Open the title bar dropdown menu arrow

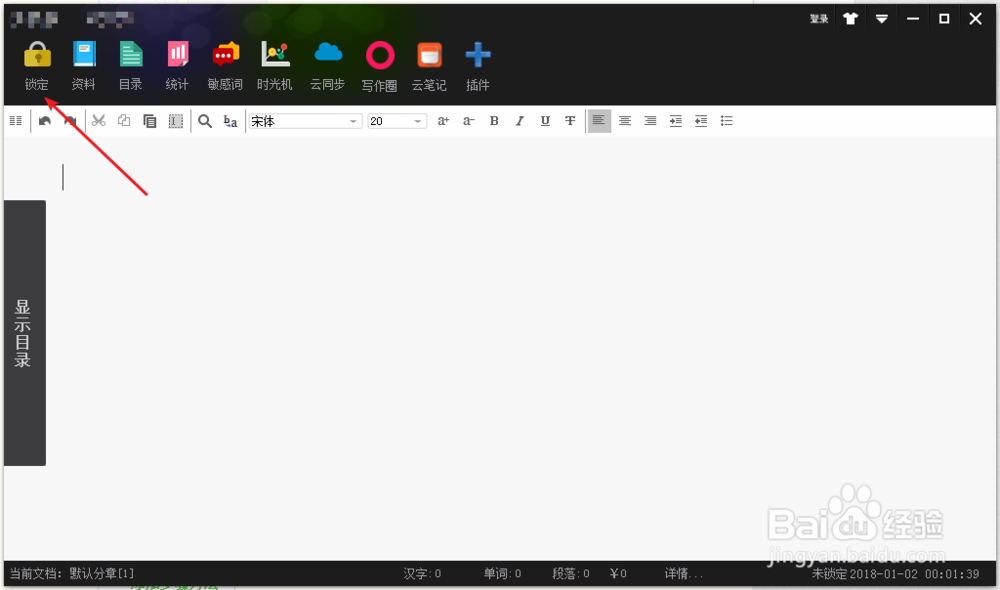[x=881, y=19]
